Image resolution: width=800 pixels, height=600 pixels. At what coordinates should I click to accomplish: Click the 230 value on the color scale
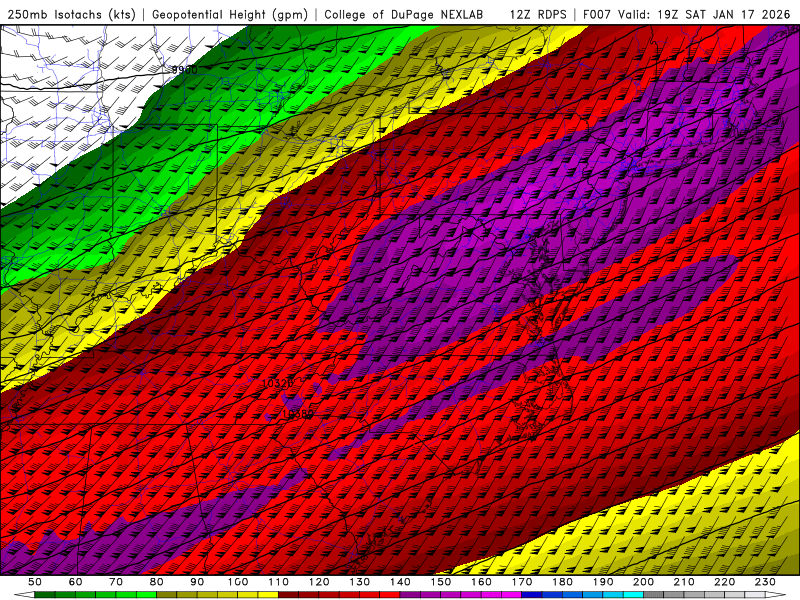pyautogui.click(x=765, y=582)
